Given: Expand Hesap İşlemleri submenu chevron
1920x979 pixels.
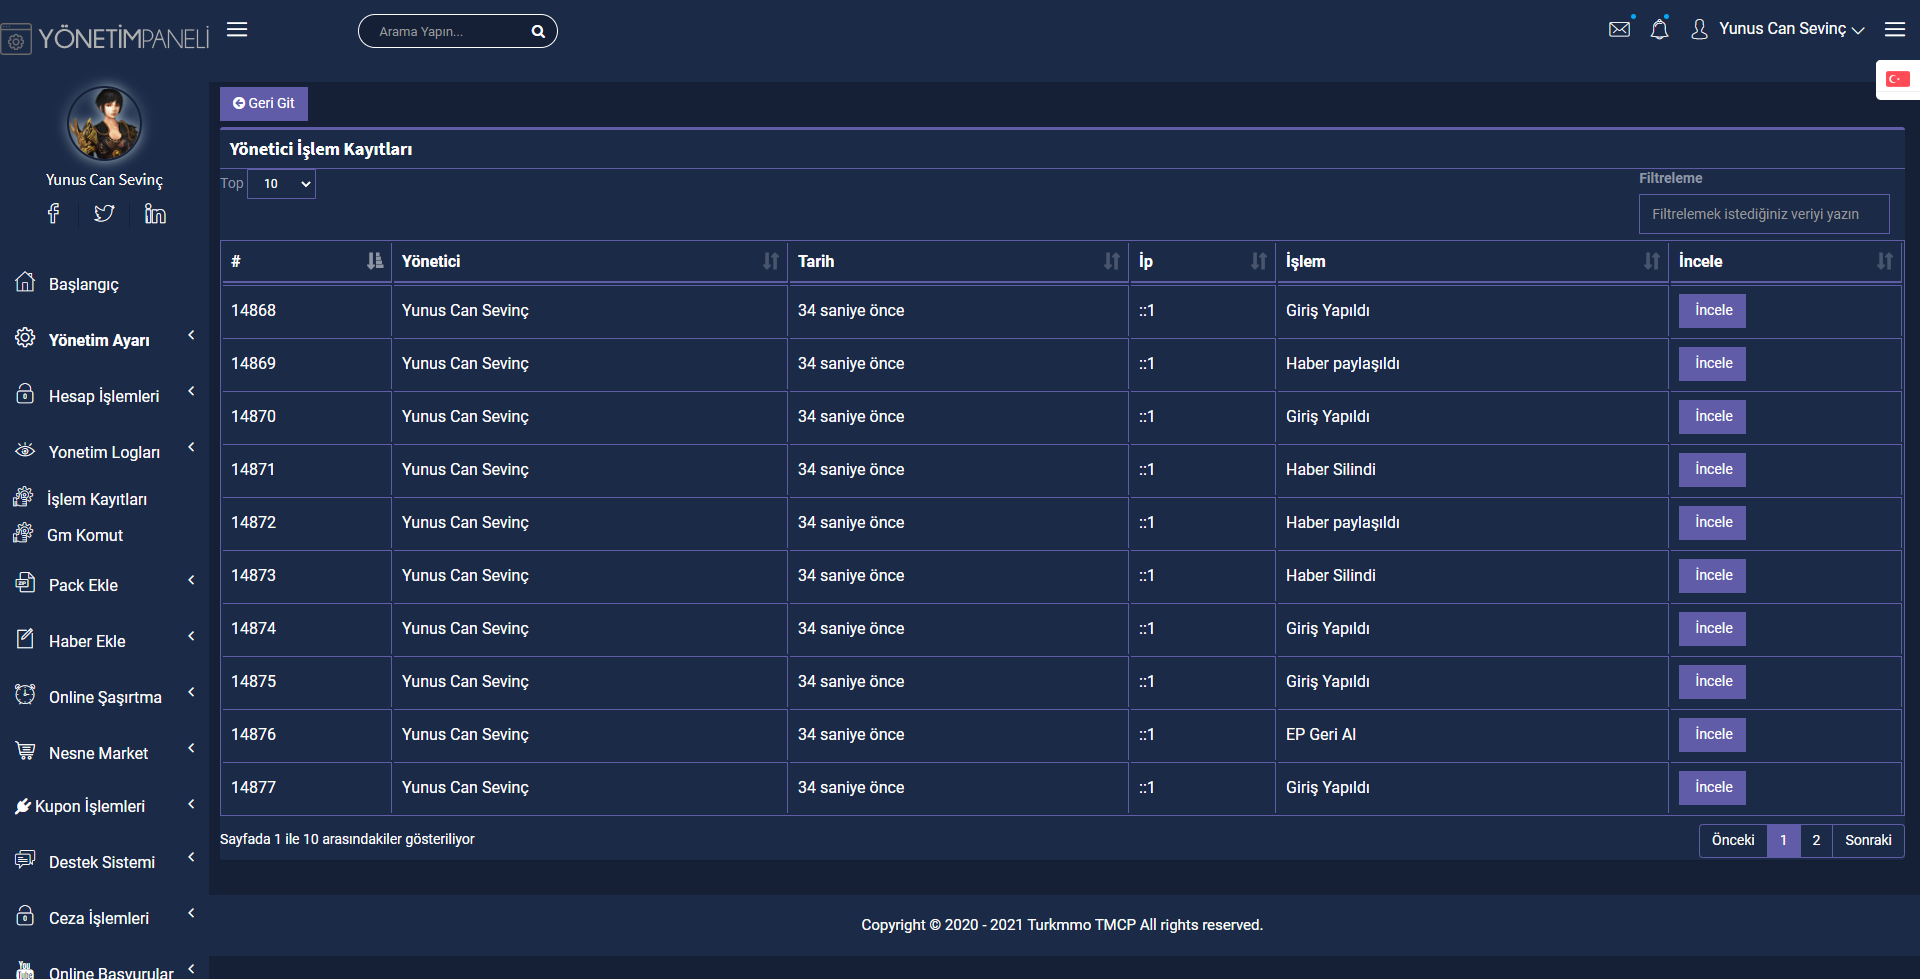Looking at the screenshot, I should coord(191,391).
